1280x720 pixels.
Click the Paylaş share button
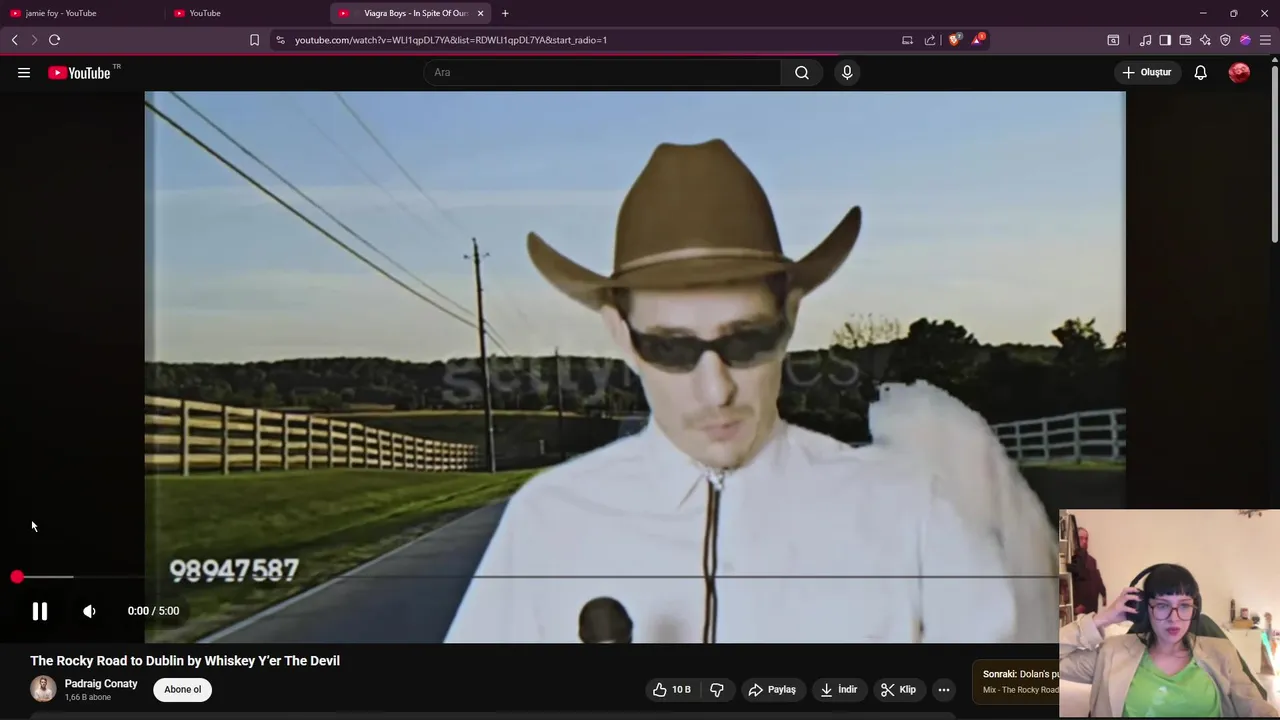(772, 689)
